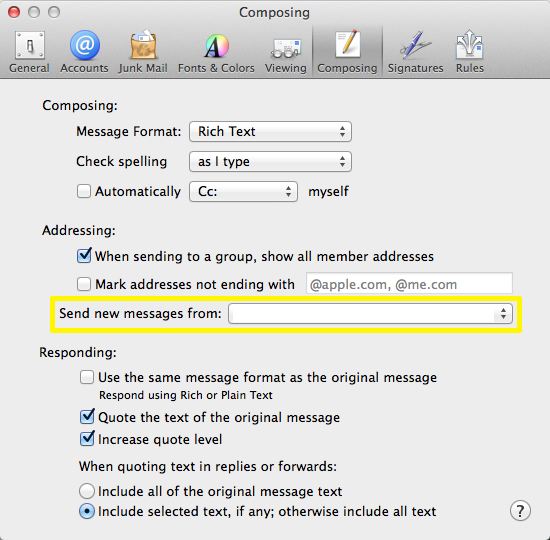The height and width of the screenshot is (540, 550).
Task: Open the Accounts @ icon
Action: pyautogui.click(x=85, y=45)
